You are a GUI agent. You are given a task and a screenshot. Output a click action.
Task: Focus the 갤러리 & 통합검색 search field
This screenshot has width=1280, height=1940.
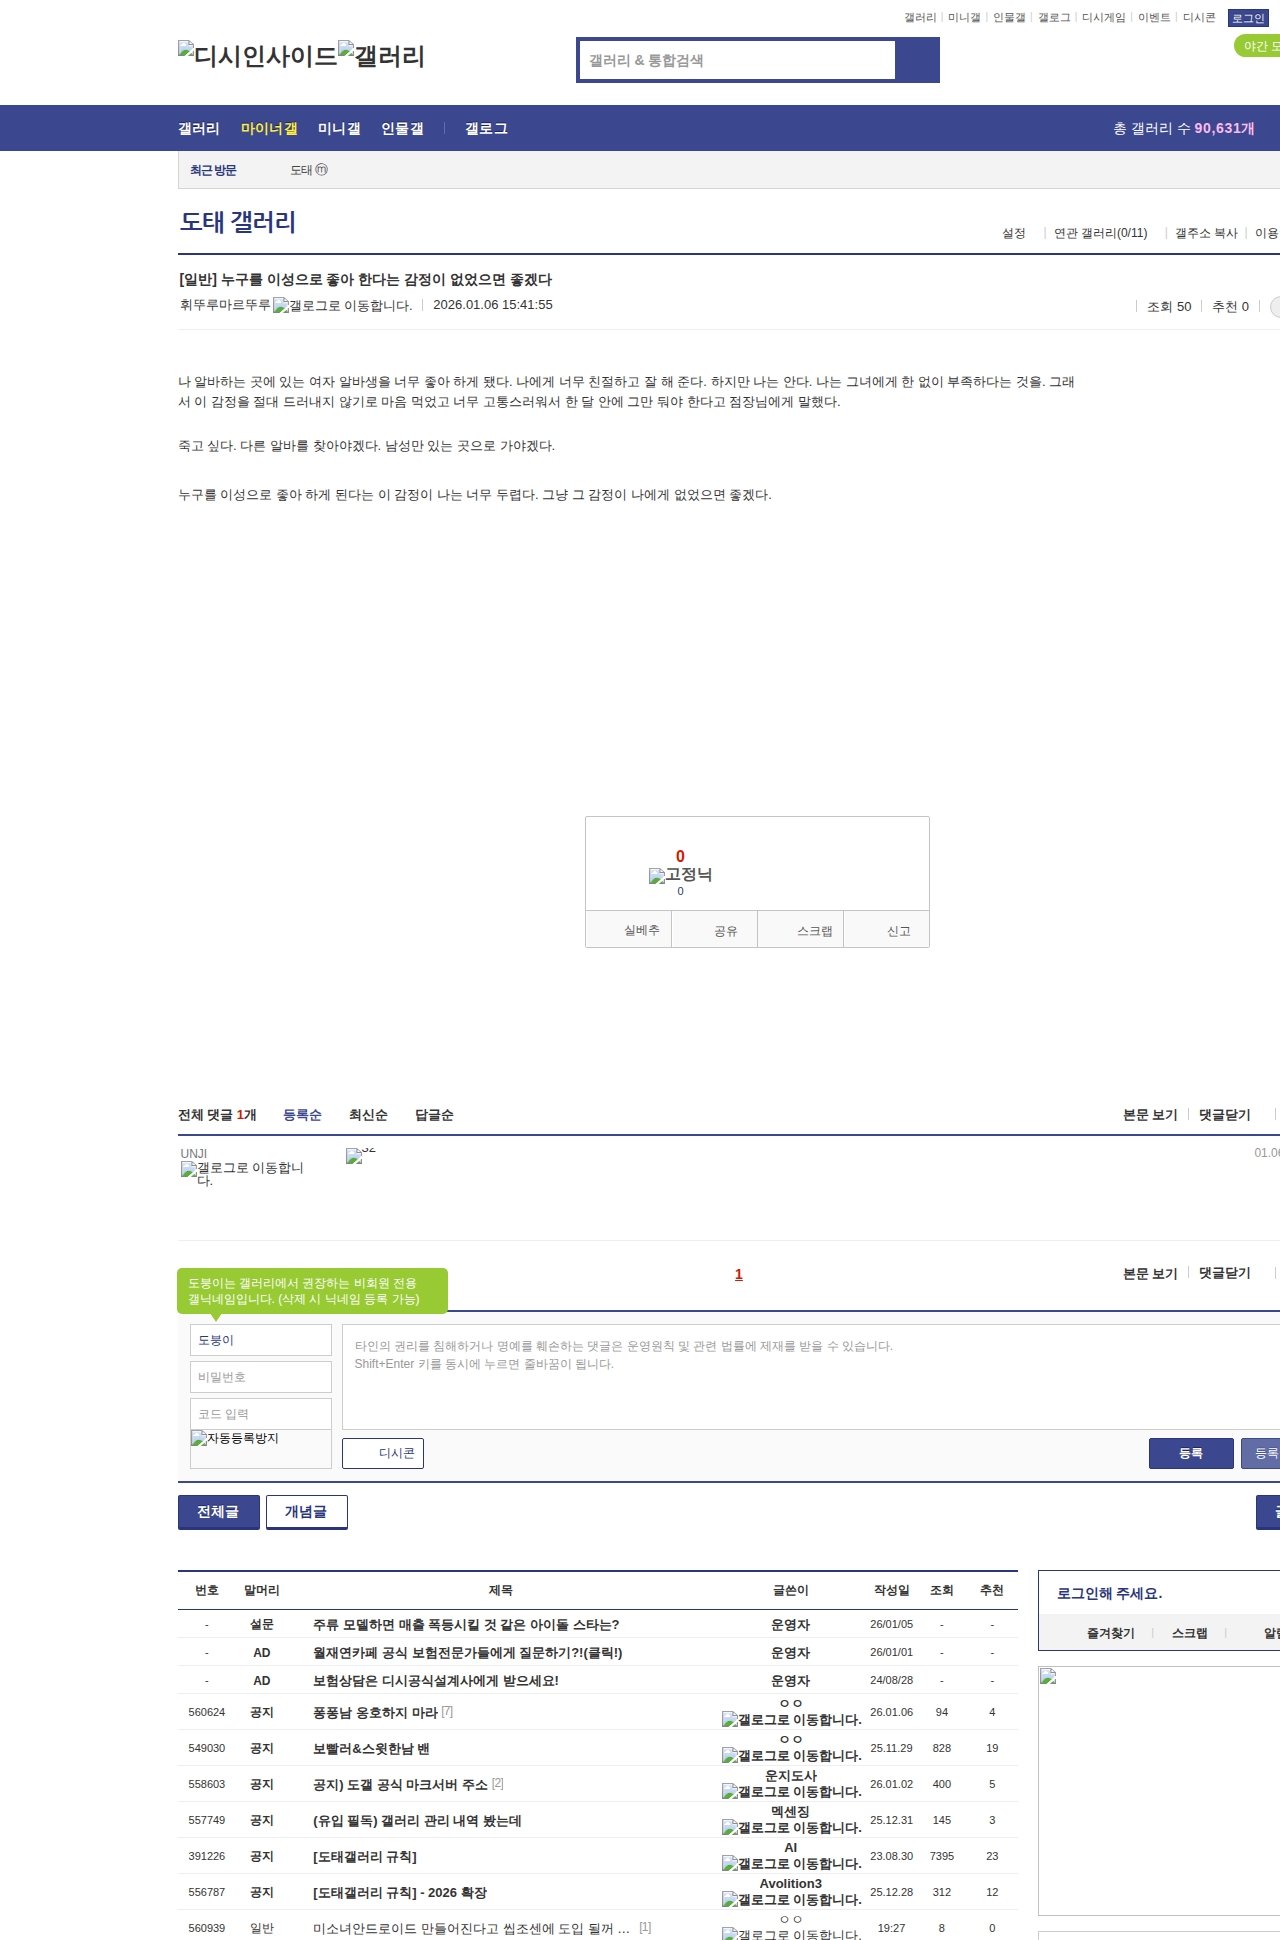[x=738, y=60]
